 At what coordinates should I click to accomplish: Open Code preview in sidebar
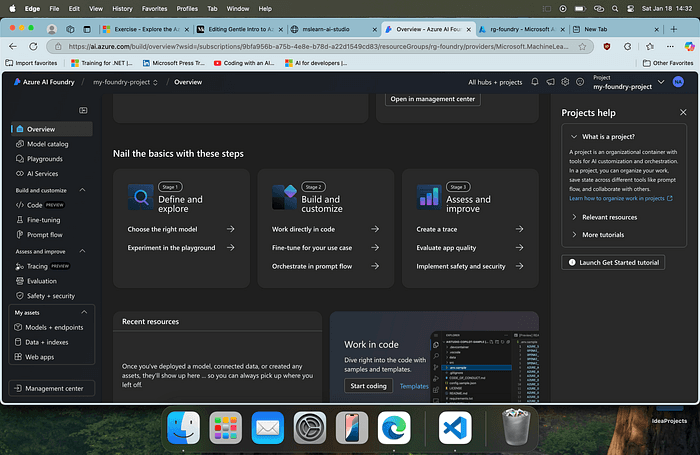click(40, 205)
